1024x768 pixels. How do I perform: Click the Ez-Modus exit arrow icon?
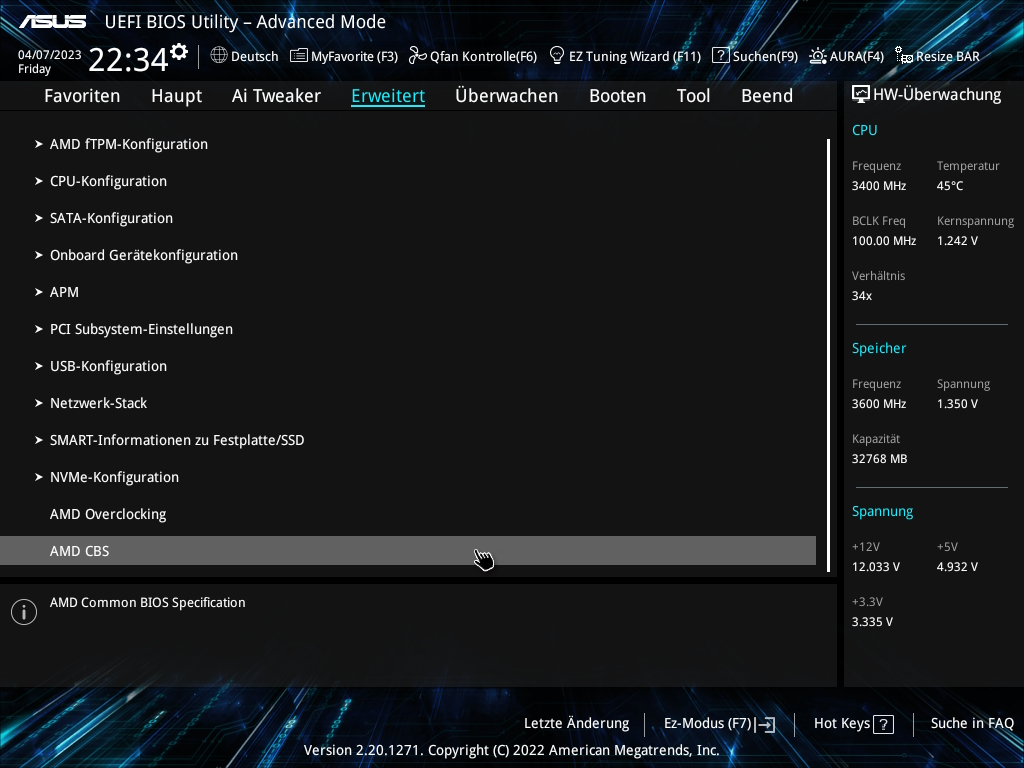click(765, 724)
